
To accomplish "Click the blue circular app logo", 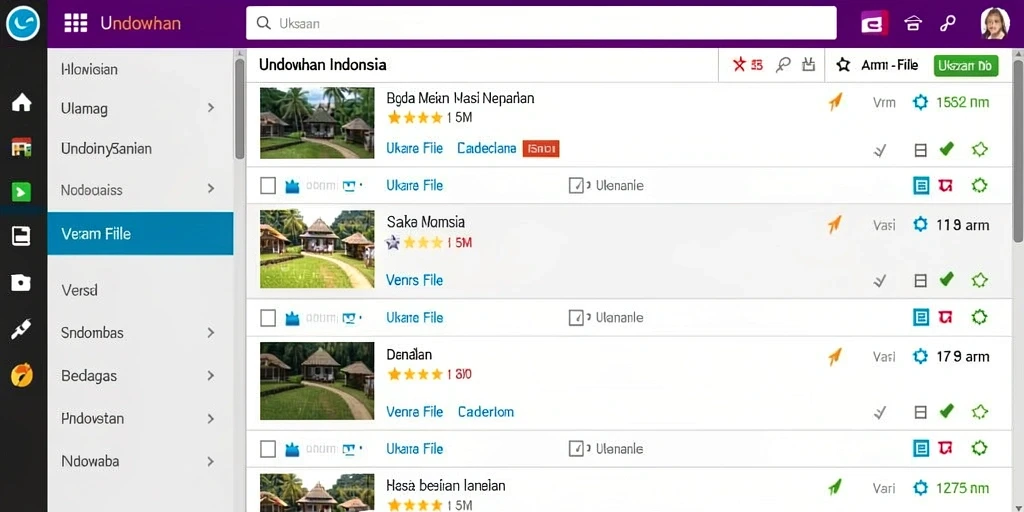I will point(23,24).
